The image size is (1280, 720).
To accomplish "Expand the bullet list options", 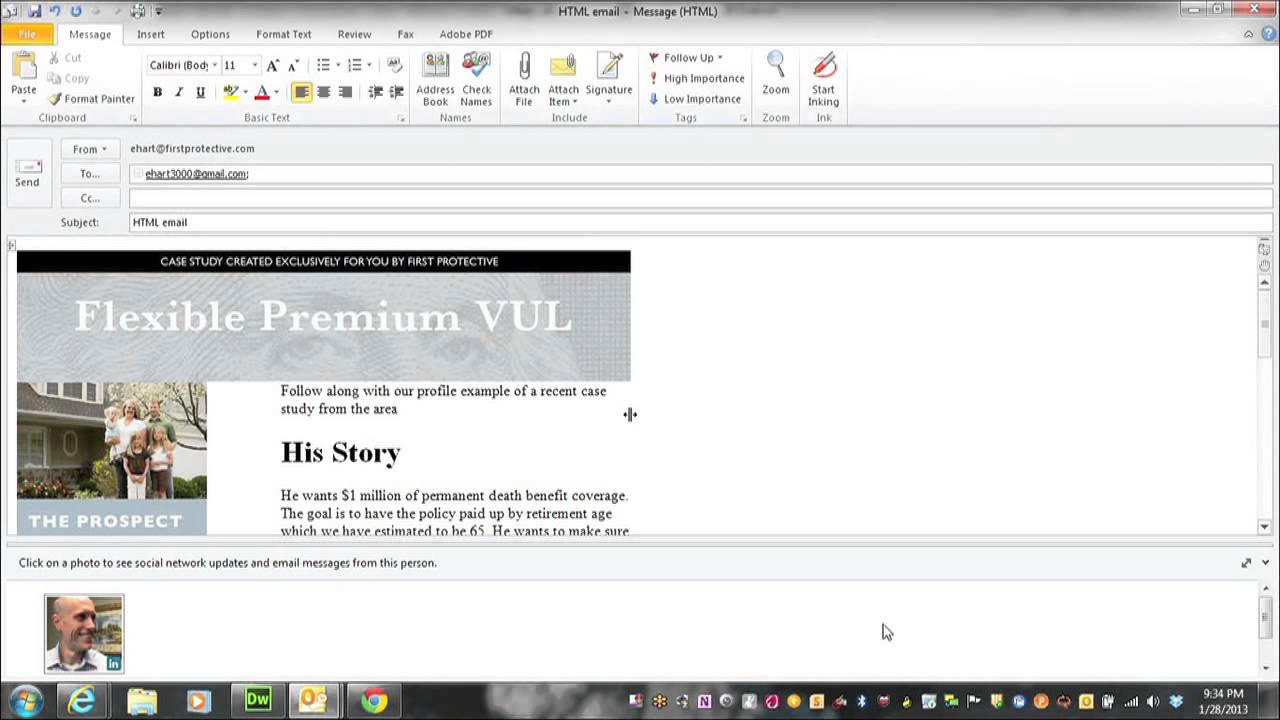I will 337,65.
